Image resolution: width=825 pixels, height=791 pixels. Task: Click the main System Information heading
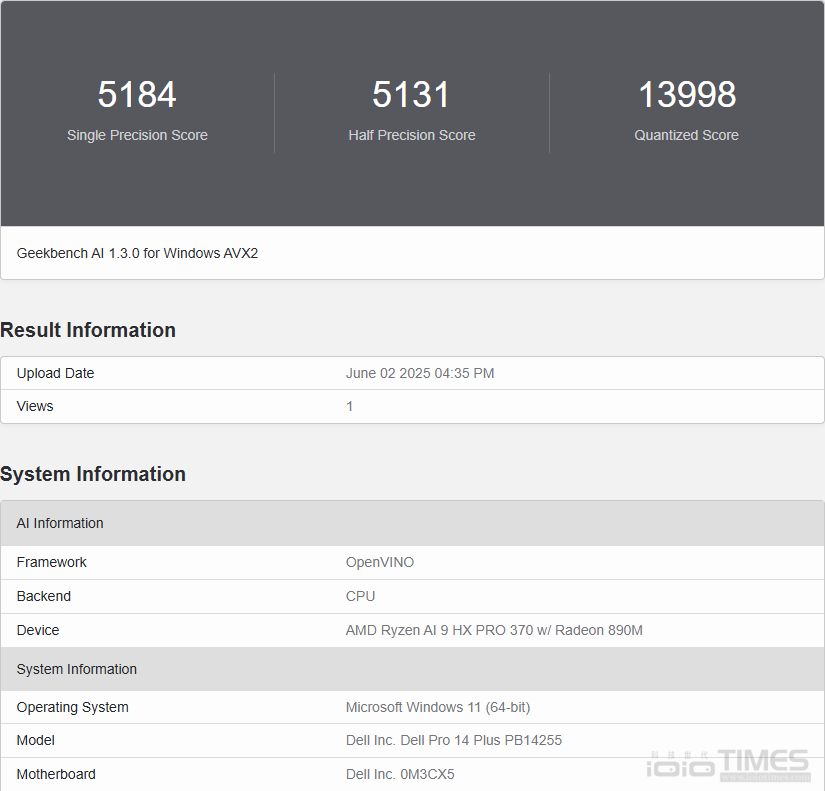93,474
